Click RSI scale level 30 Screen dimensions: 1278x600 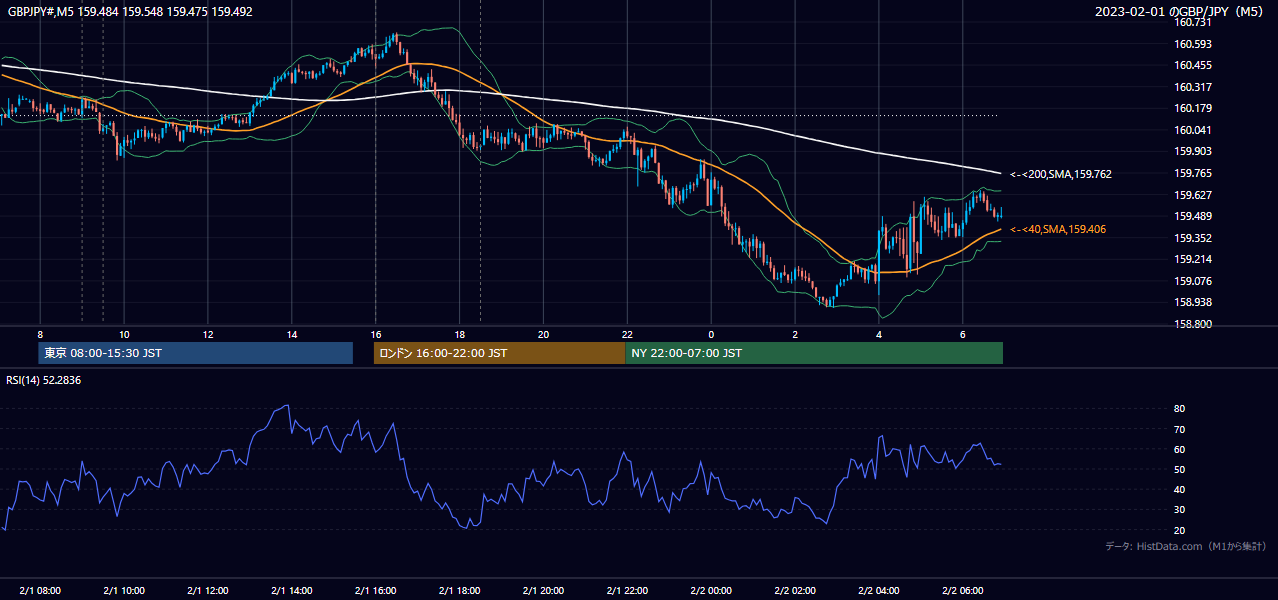tap(1180, 510)
